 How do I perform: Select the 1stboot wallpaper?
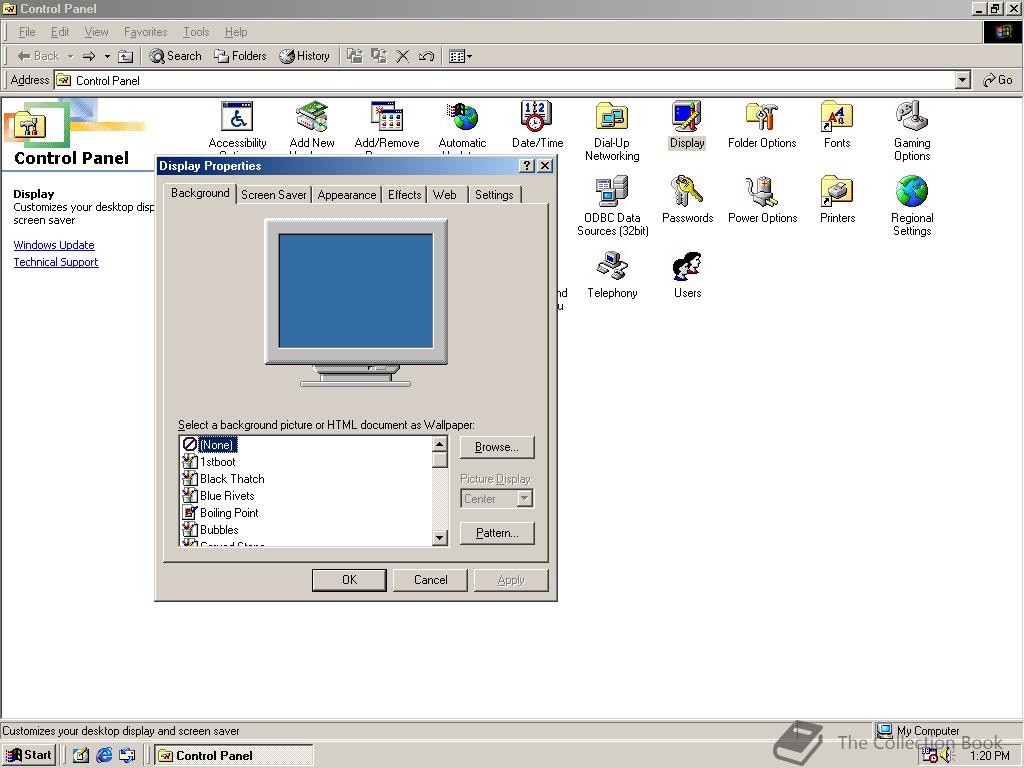(x=217, y=462)
